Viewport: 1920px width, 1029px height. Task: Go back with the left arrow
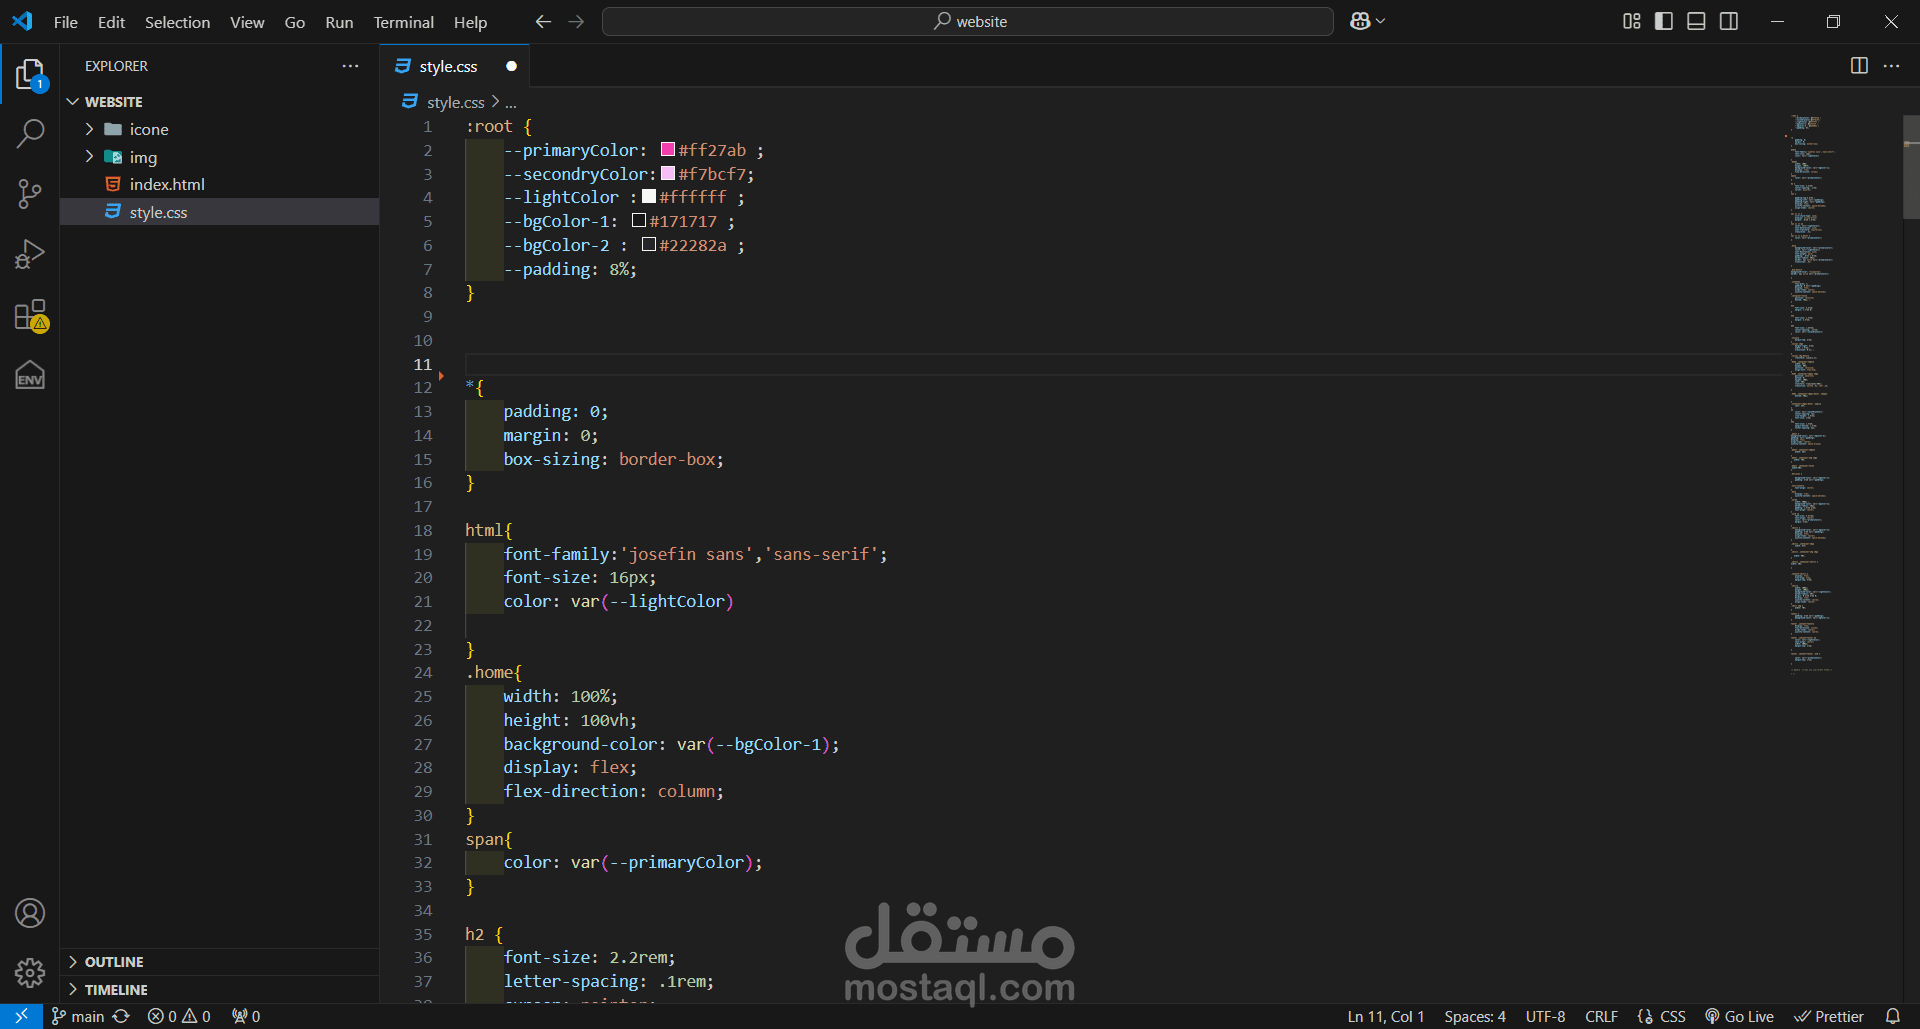(x=543, y=21)
